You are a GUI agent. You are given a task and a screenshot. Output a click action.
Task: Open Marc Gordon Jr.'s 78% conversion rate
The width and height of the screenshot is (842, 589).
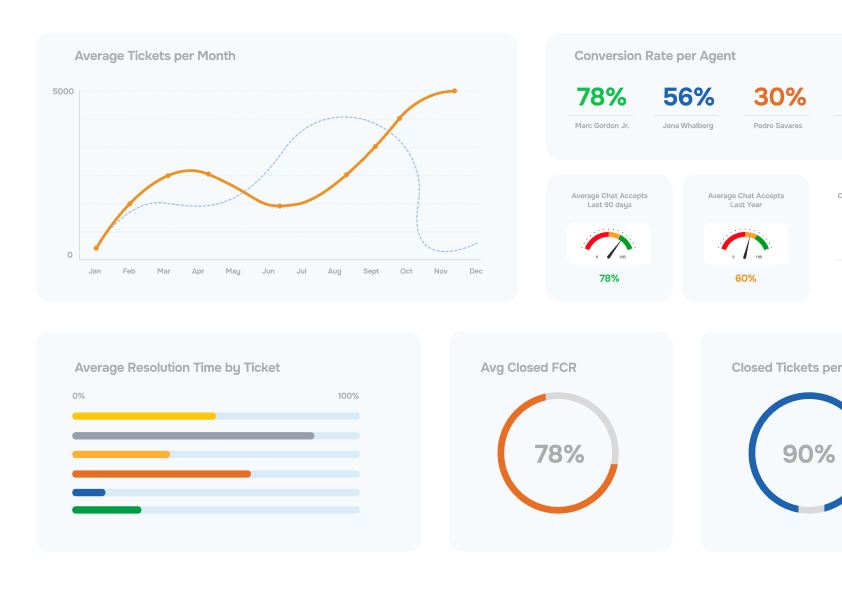click(x=601, y=97)
